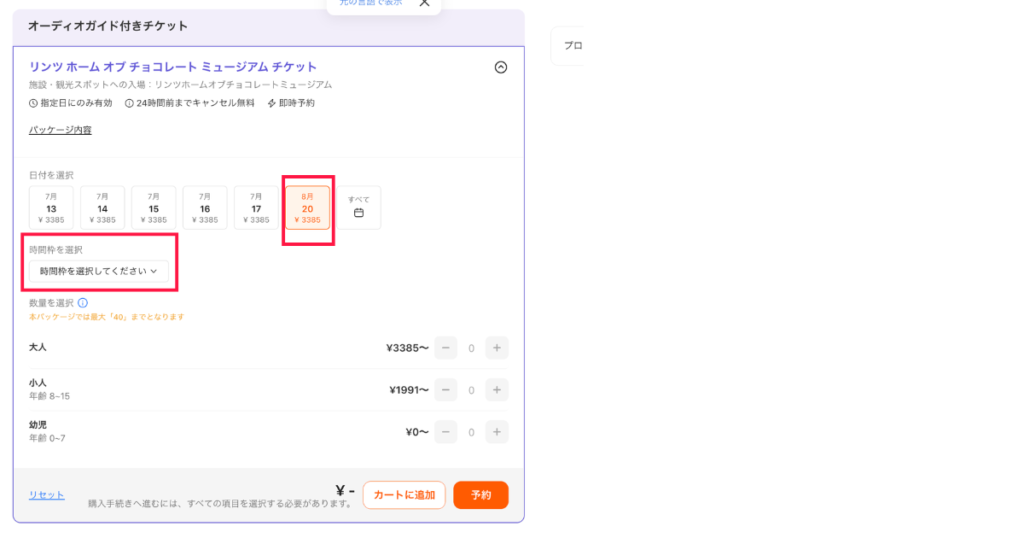Select date 7月 13

point(51,208)
